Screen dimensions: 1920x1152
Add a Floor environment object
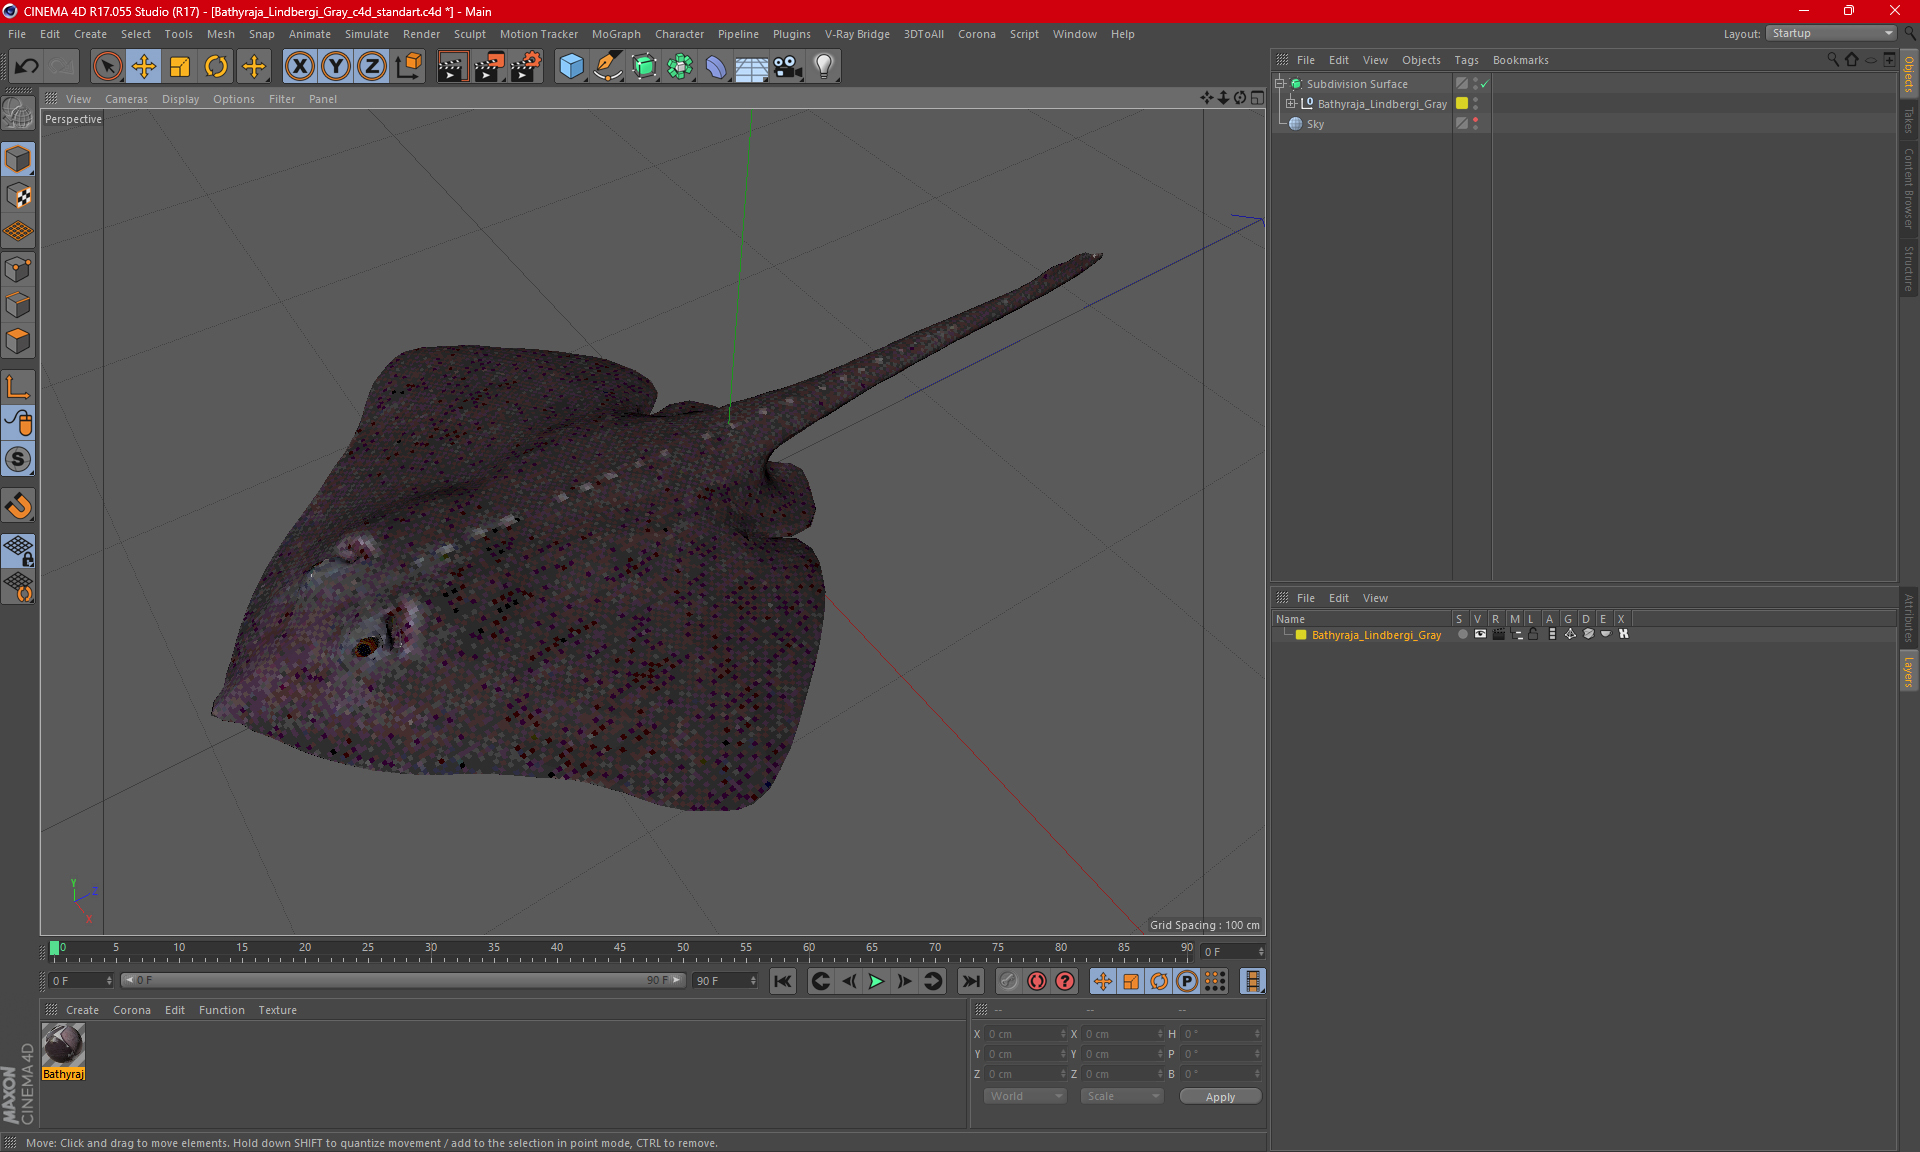tap(752, 67)
